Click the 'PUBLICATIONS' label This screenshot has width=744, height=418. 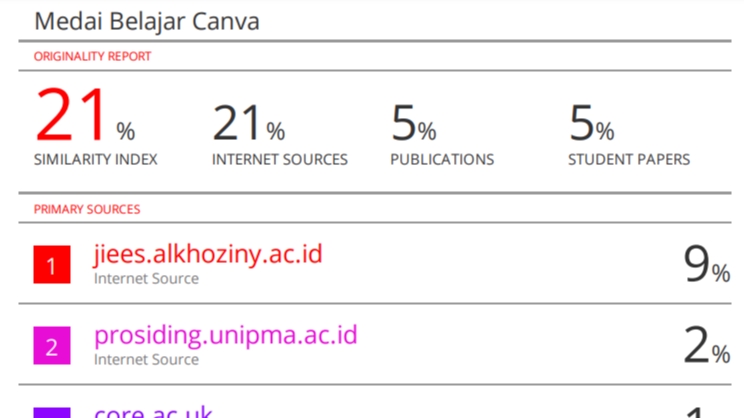[442, 159]
